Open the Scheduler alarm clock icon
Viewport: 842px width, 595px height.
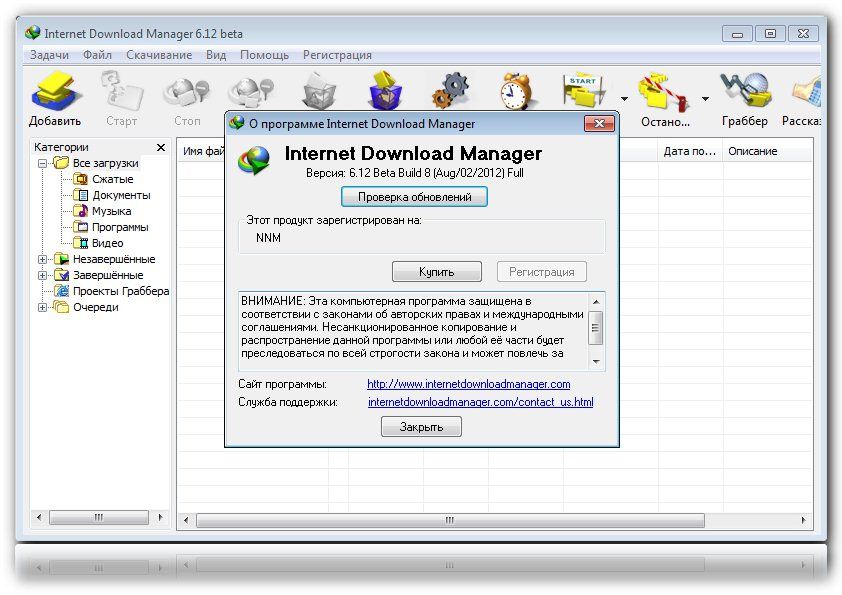[x=516, y=91]
